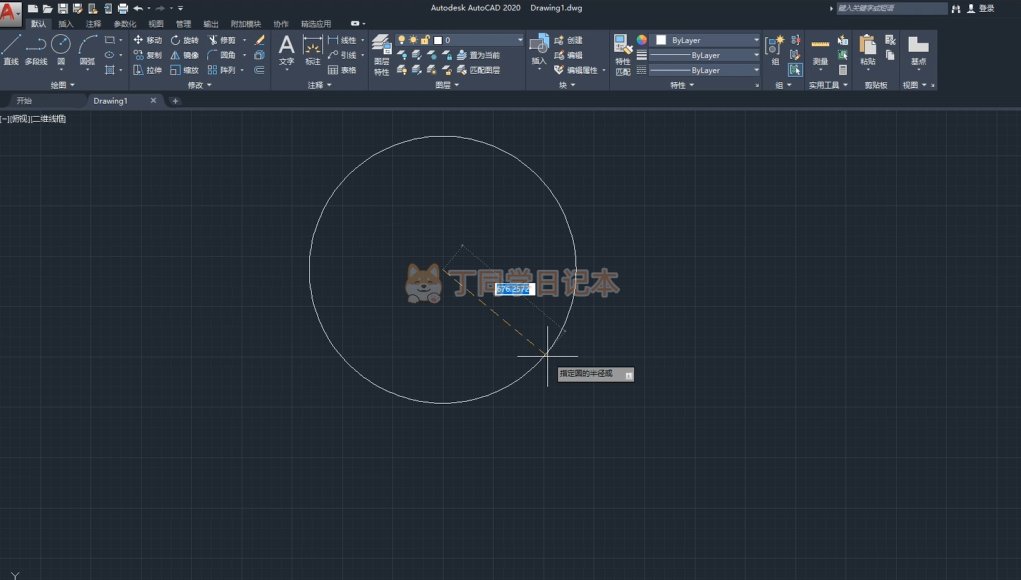Pick the Rotate (旋转) tool
The width and height of the screenshot is (1021, 580).
tap(185, 40)
